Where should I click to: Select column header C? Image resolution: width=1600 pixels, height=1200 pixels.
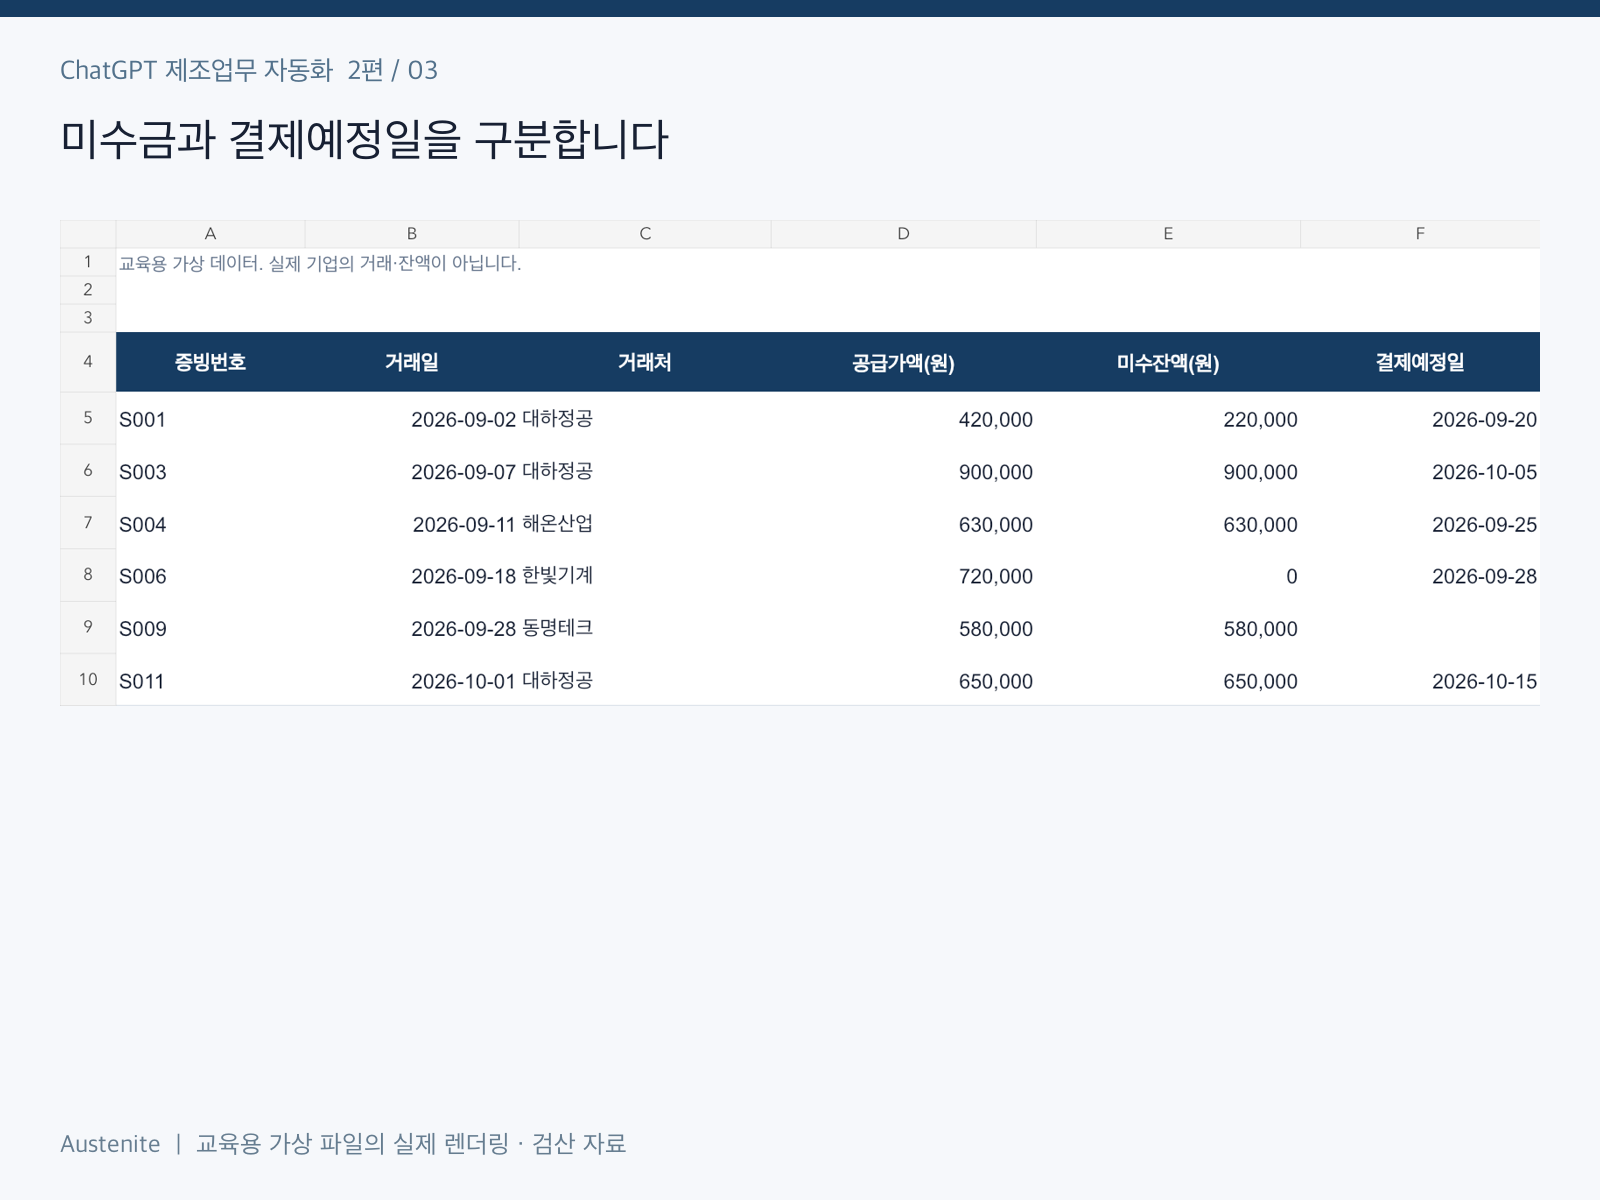point(645,234)
